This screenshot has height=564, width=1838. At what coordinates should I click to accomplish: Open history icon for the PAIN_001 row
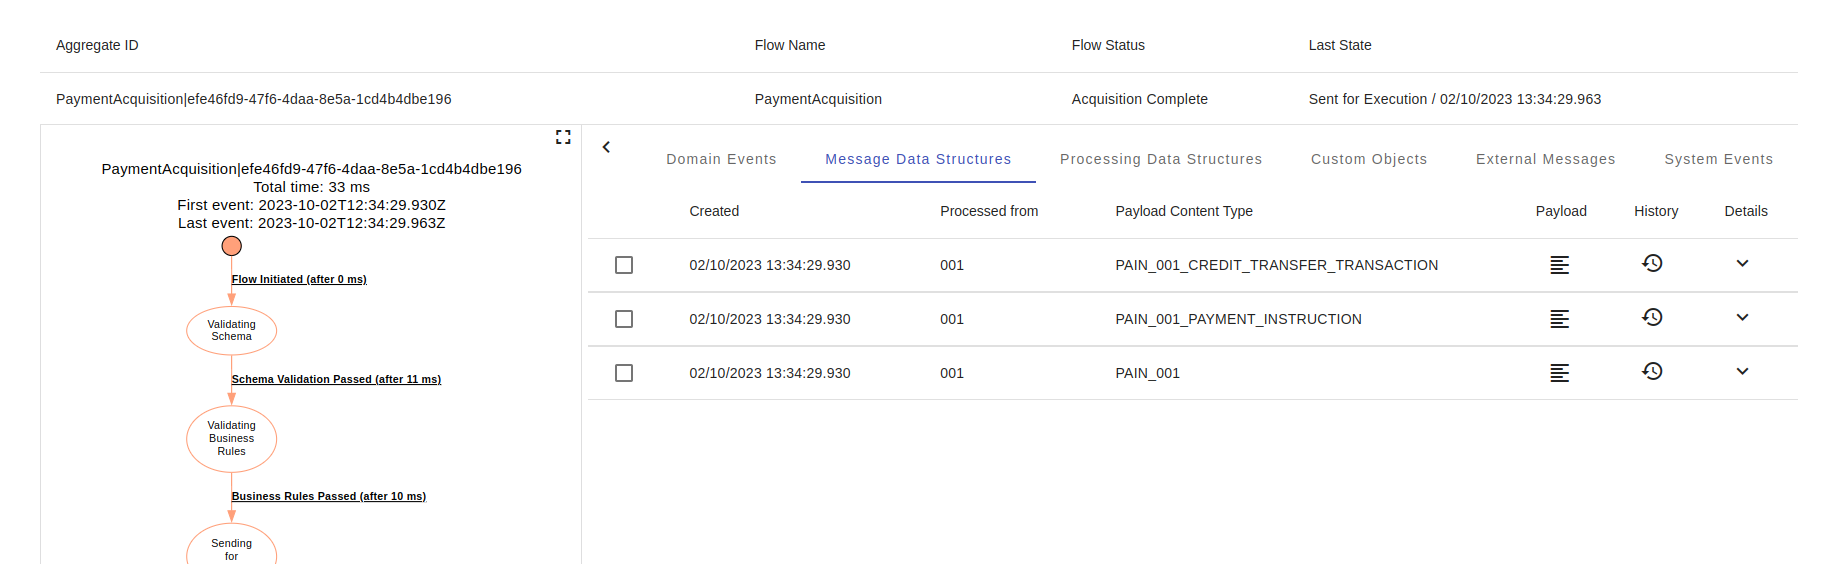(x=1652, y=371)
